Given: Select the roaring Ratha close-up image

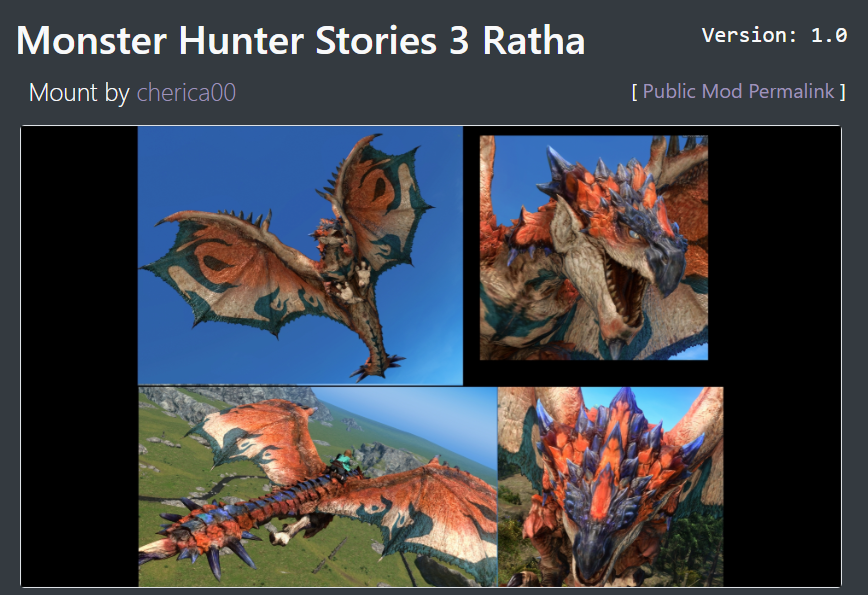Looking at the screenshot, I should (593, 247).
